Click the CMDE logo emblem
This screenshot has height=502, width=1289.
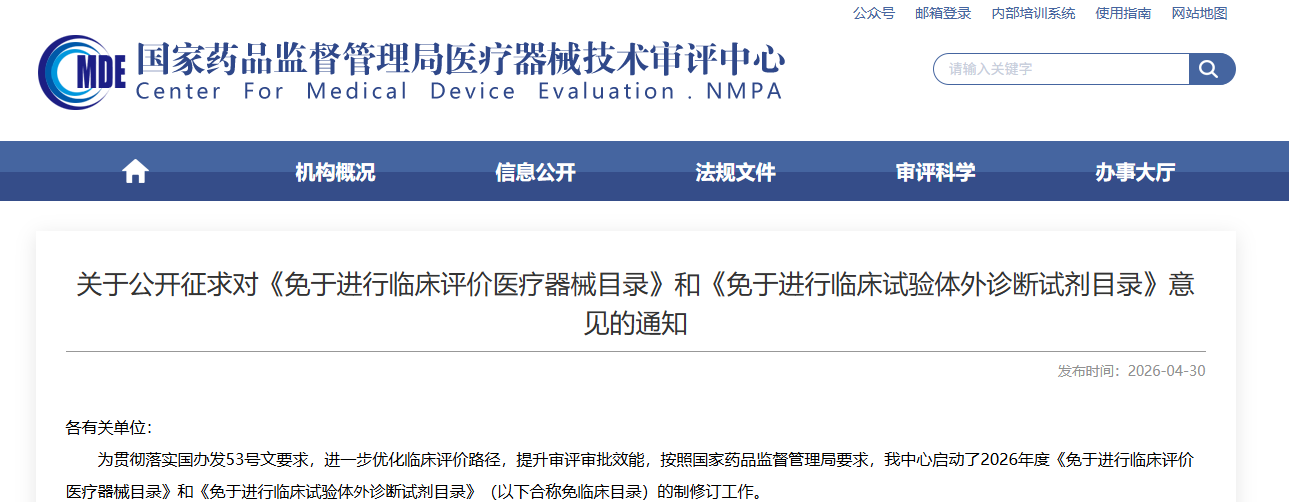(x=82, y=73)
